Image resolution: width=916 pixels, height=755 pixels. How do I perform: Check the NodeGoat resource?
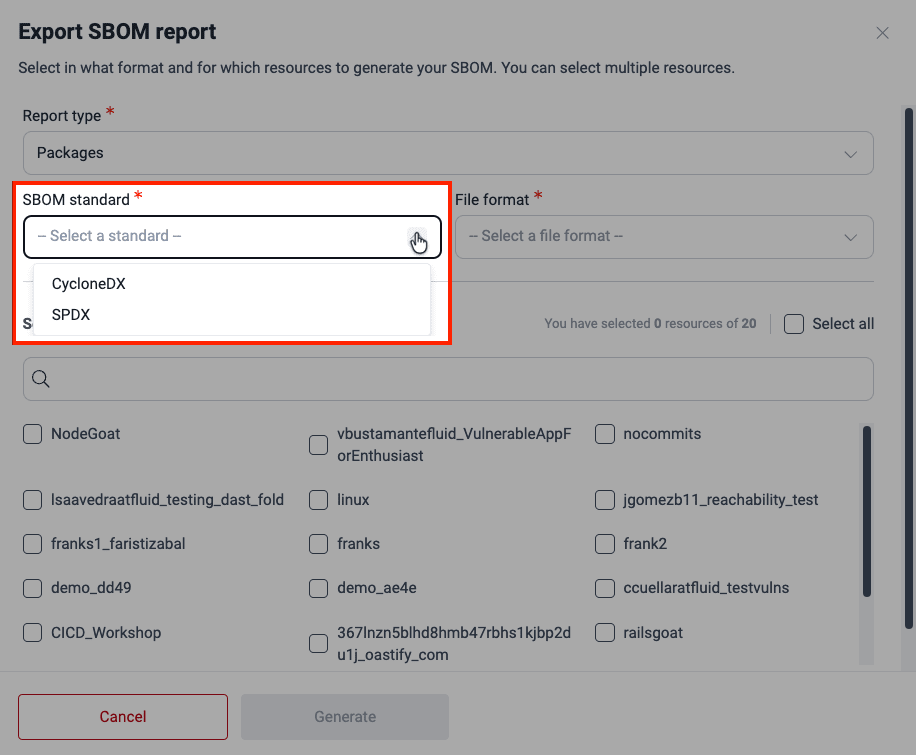click(x=32, y=434)
